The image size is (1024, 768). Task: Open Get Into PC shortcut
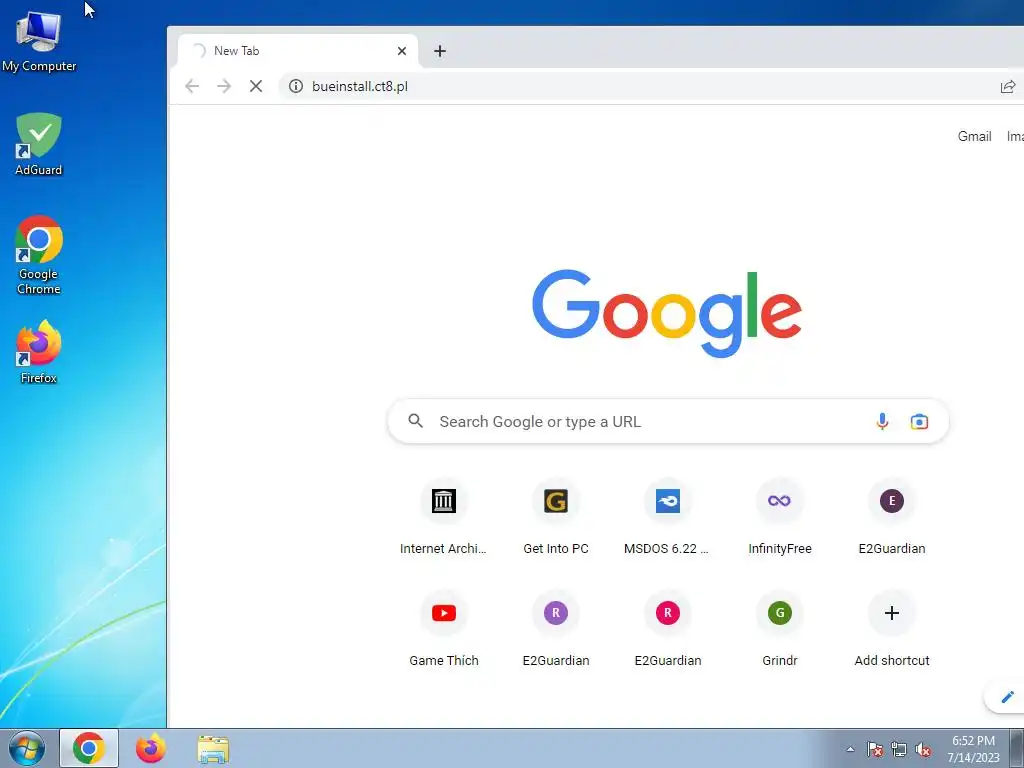[x=556, y=517]
